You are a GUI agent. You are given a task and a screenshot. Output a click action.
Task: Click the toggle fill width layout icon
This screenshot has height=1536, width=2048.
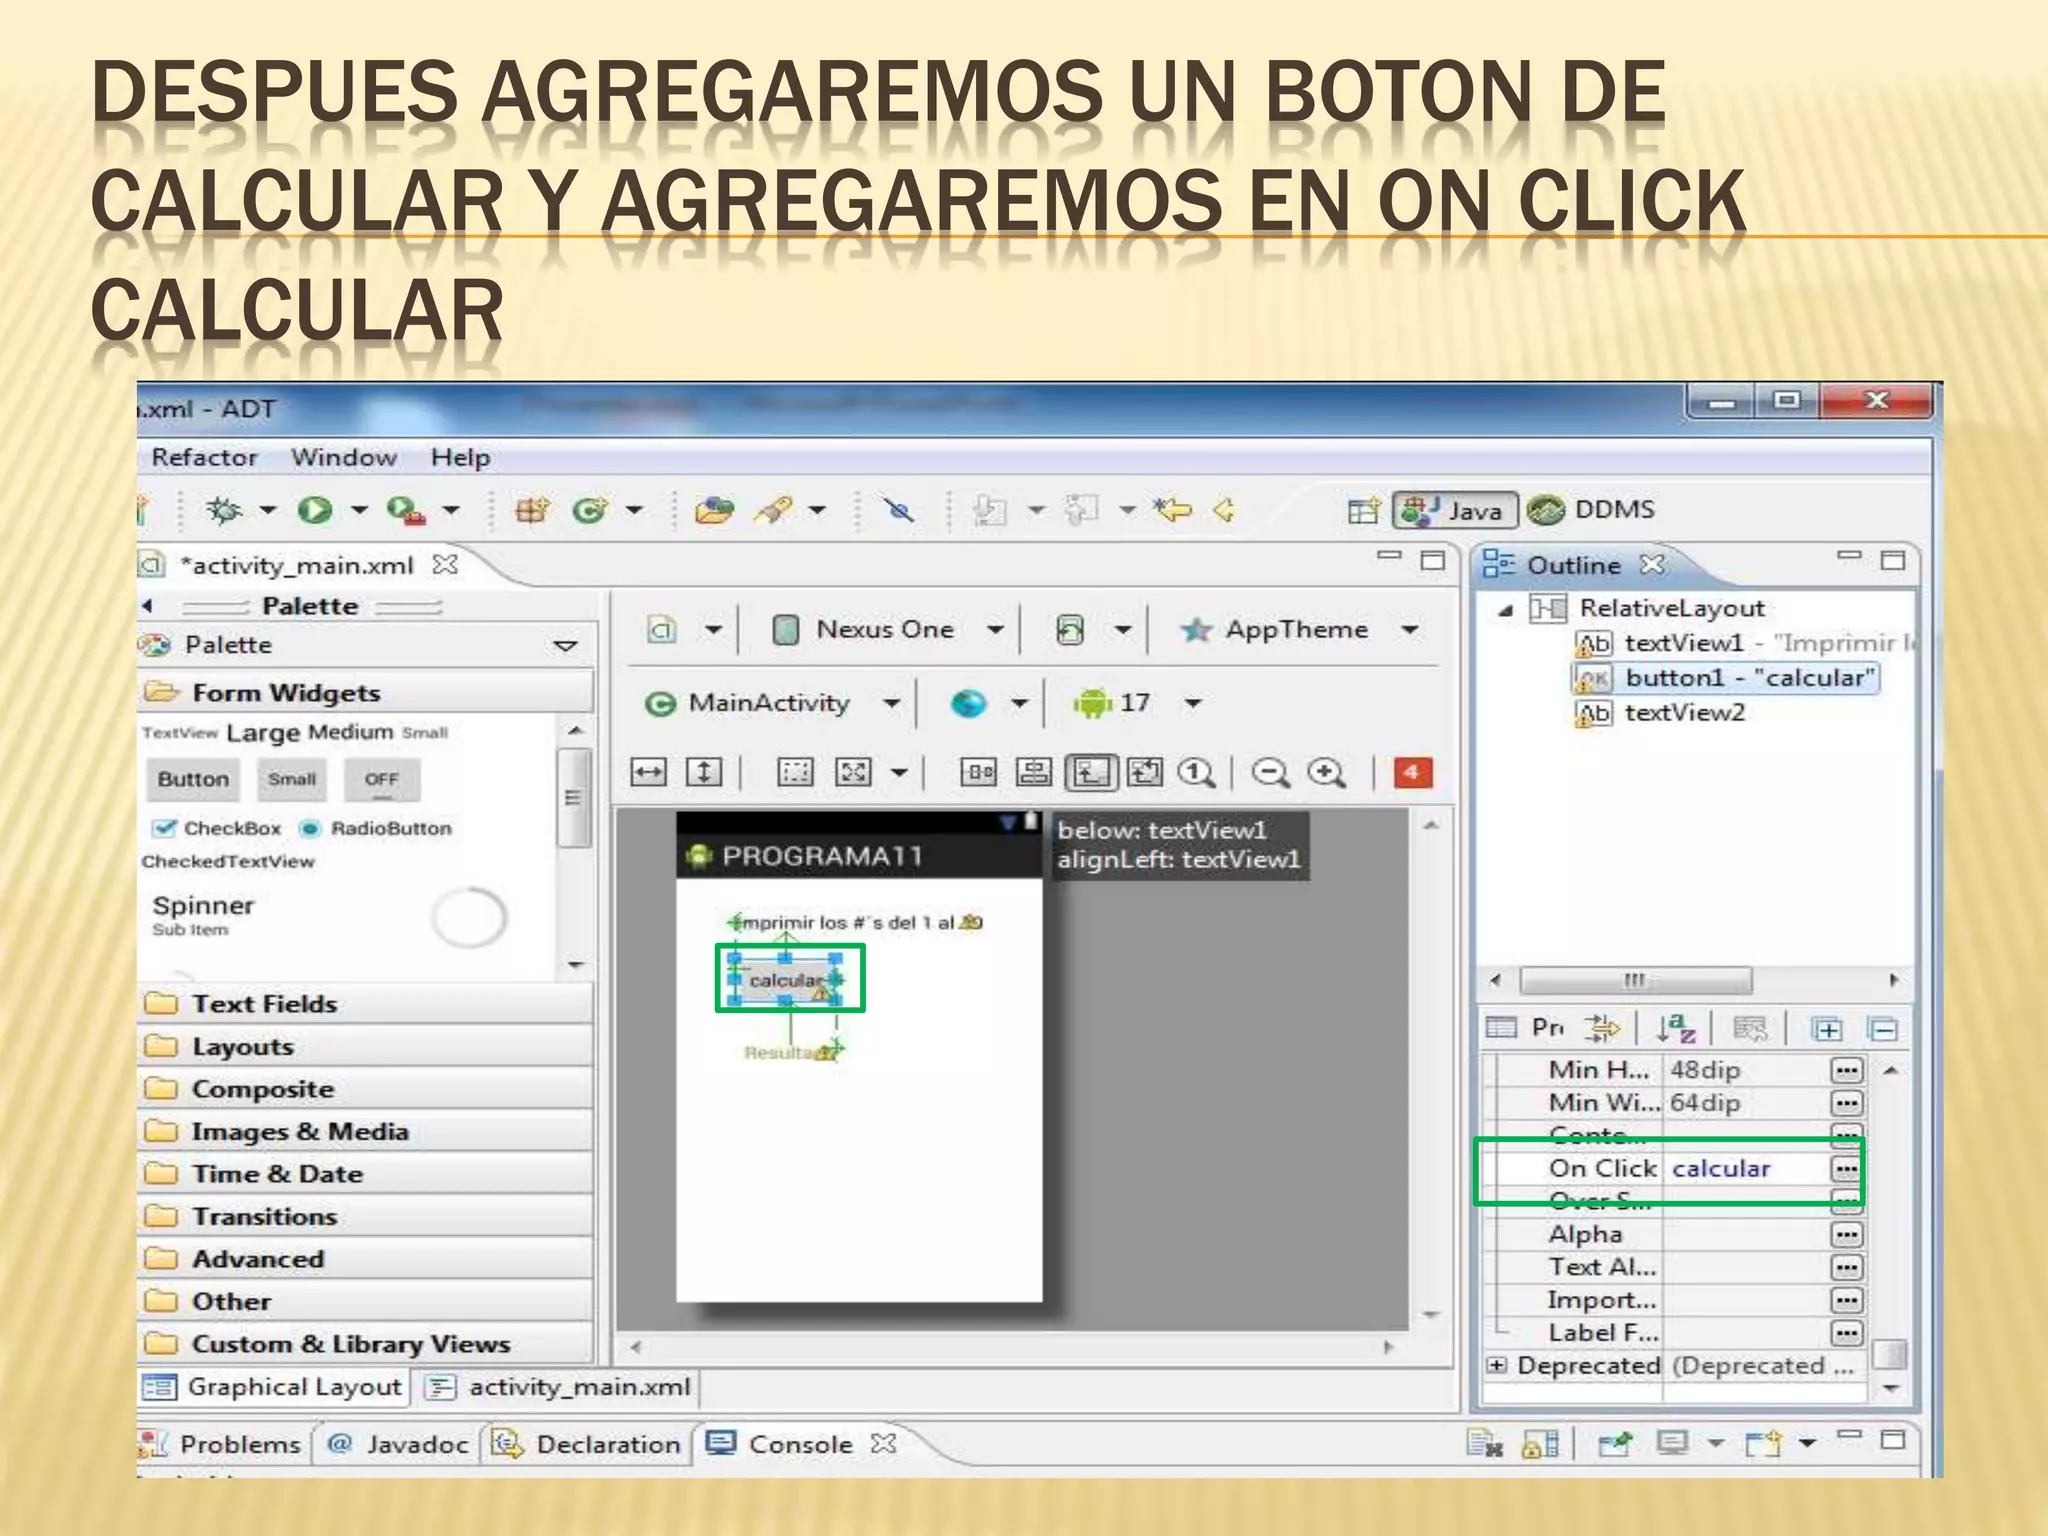point(648,772)
